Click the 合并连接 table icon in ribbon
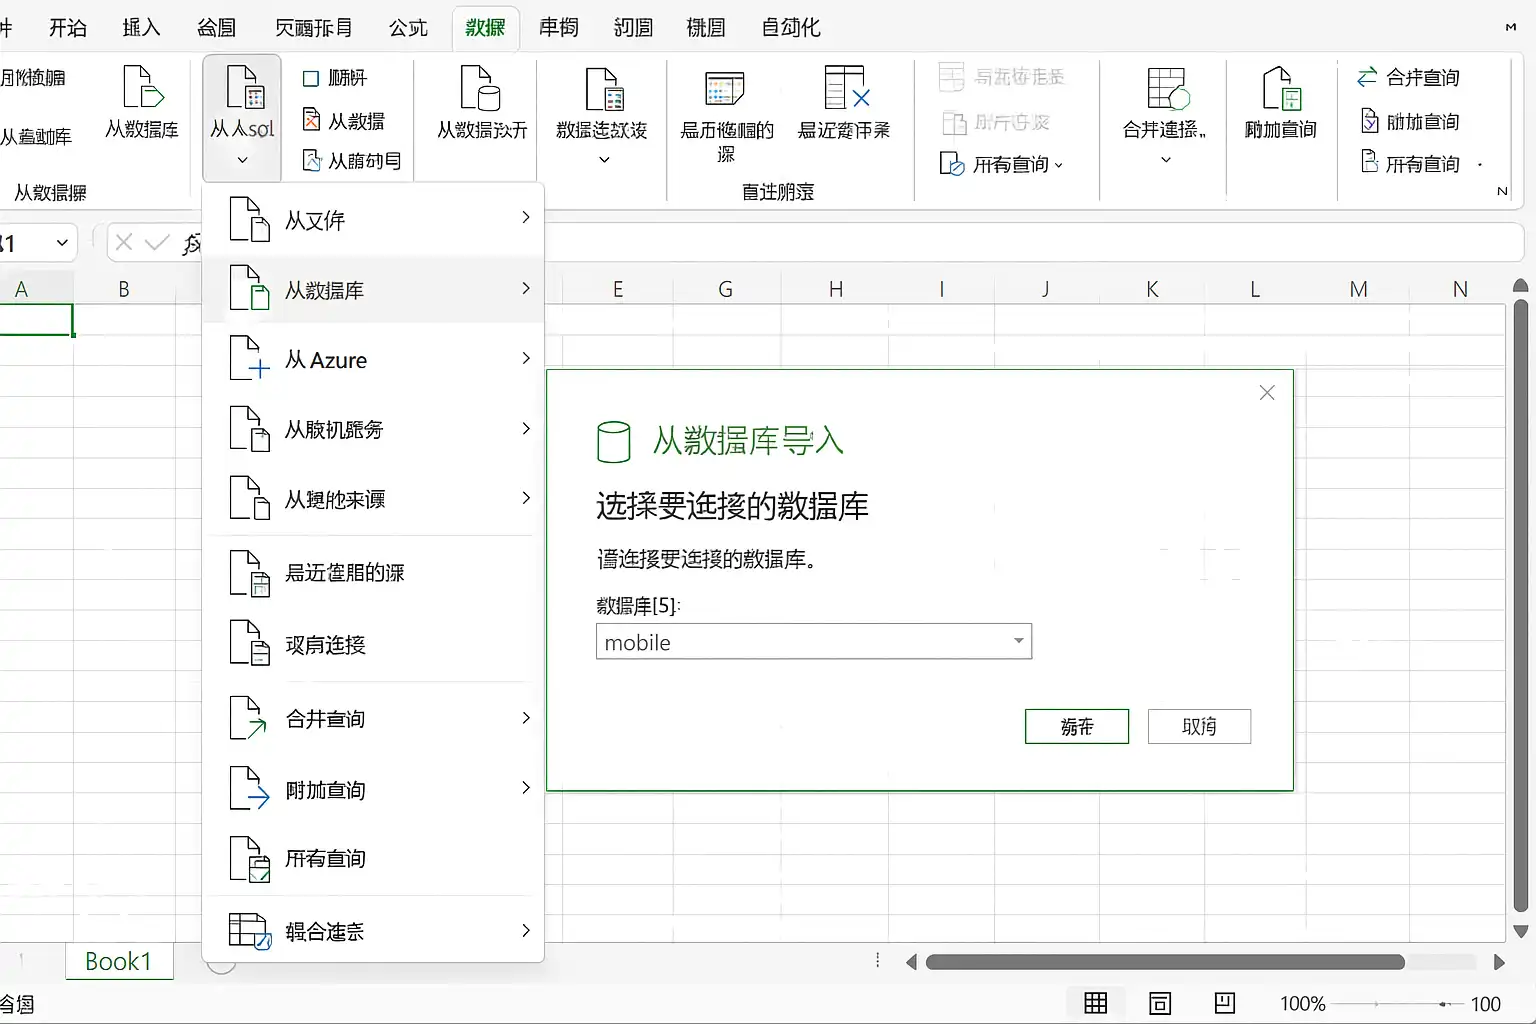Image resolution: width=1536 pixels, height=1024 pixels. (1168, 88)
